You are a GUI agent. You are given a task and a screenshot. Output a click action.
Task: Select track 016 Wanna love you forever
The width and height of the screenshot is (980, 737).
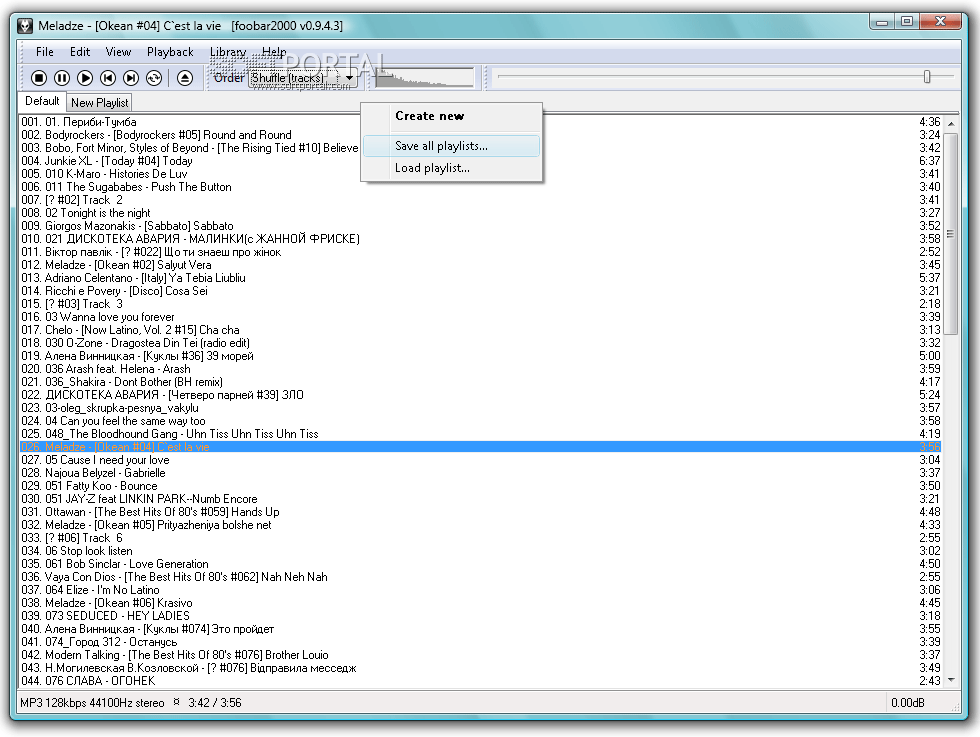(480, 317)
